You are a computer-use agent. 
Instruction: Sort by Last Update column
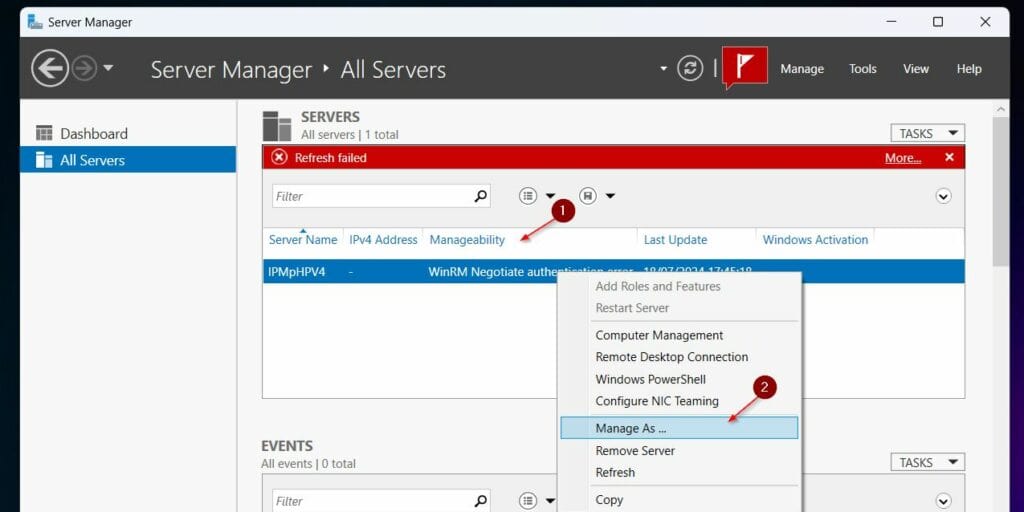[675, 240]
